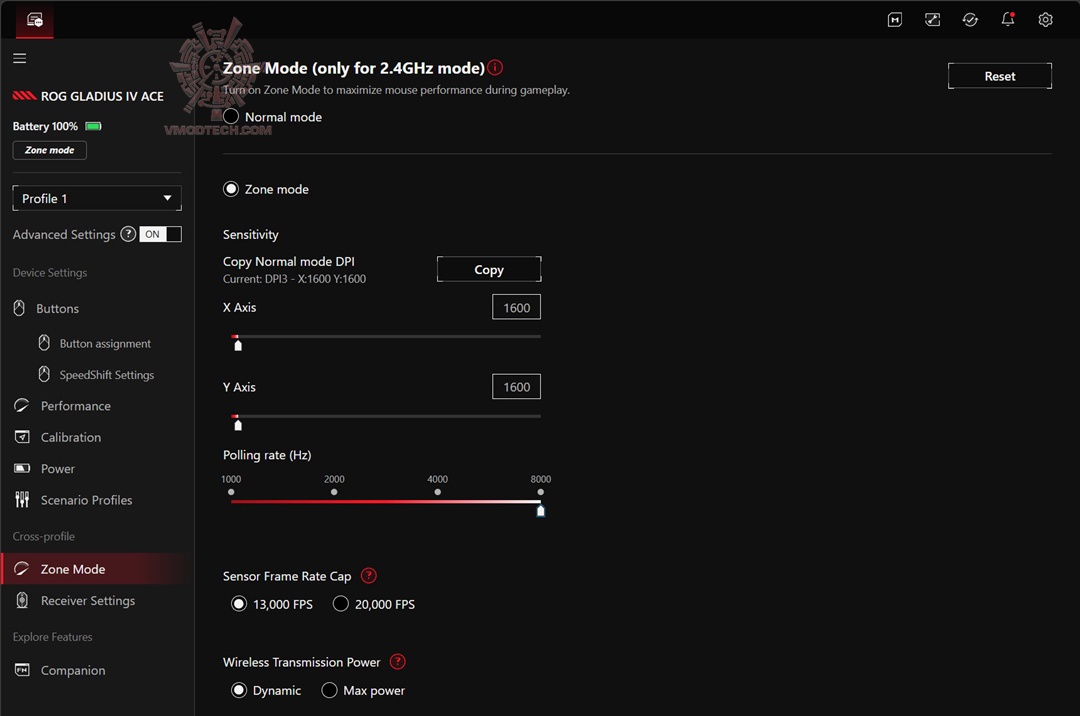Viewport: 1080px width, 716px height.
Task: Click the top bar icon left of the update check
Action: pos(932,19)
